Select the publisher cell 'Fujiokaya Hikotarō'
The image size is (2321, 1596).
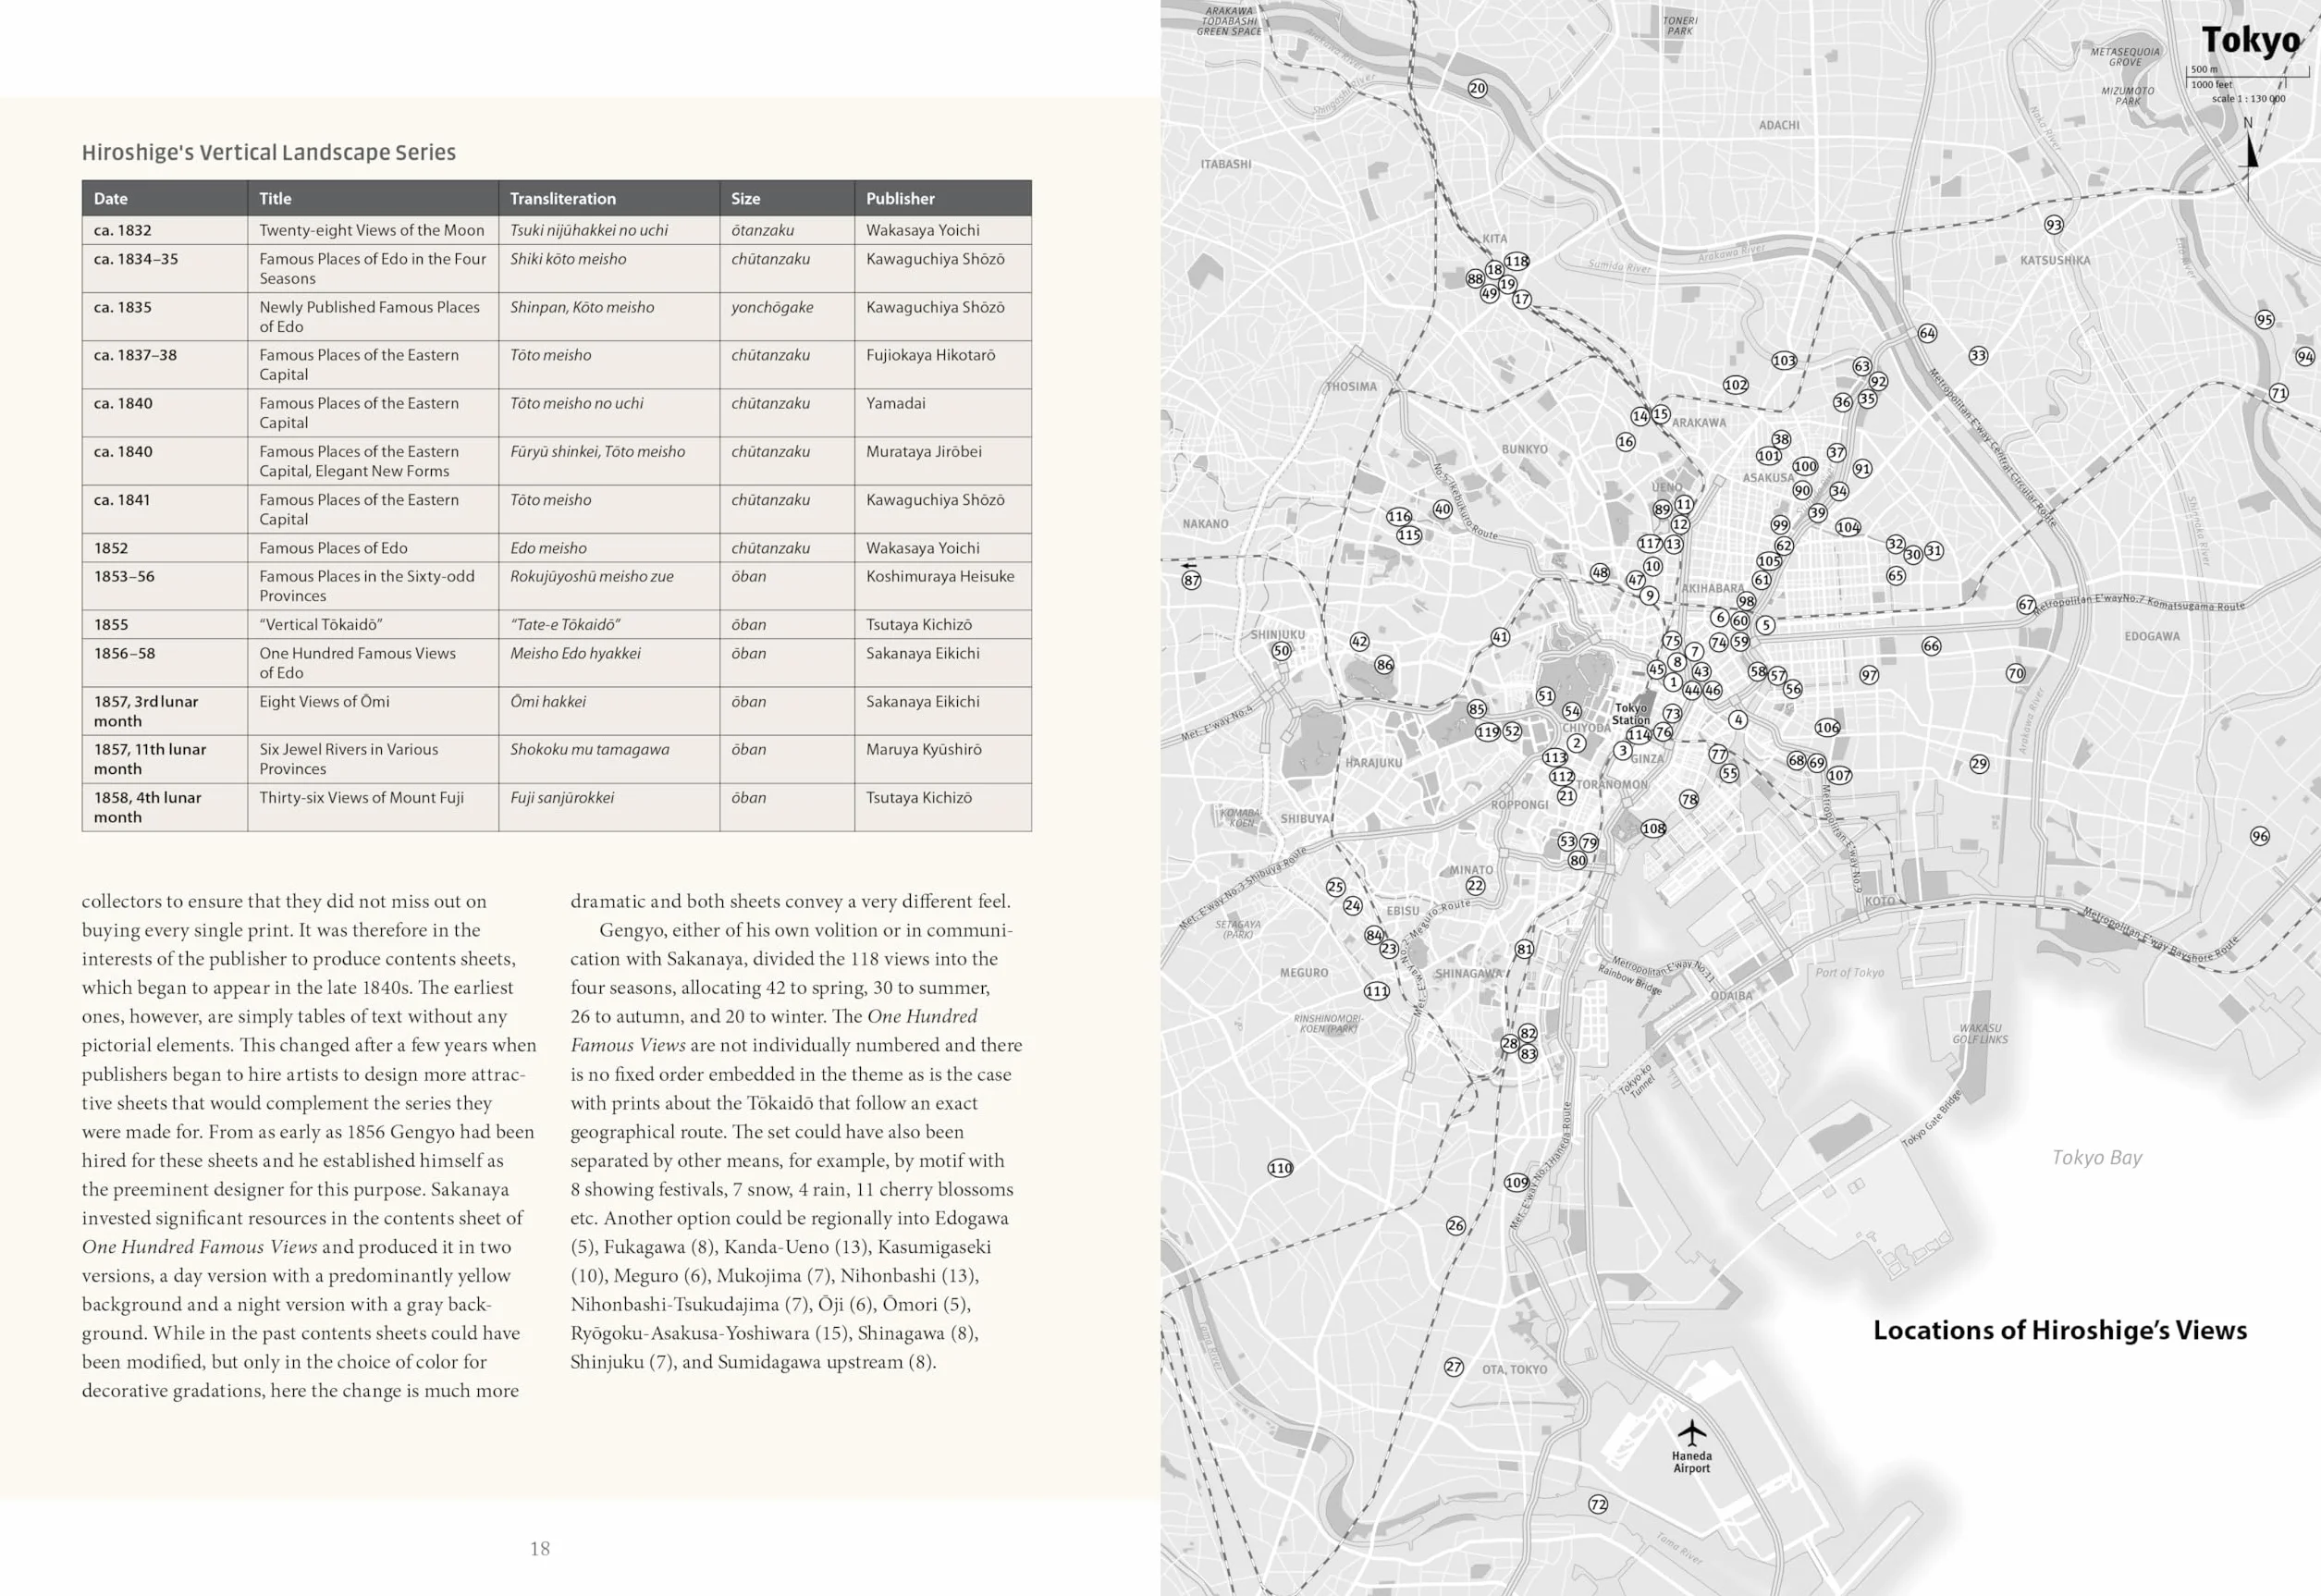tap(943, 364)
